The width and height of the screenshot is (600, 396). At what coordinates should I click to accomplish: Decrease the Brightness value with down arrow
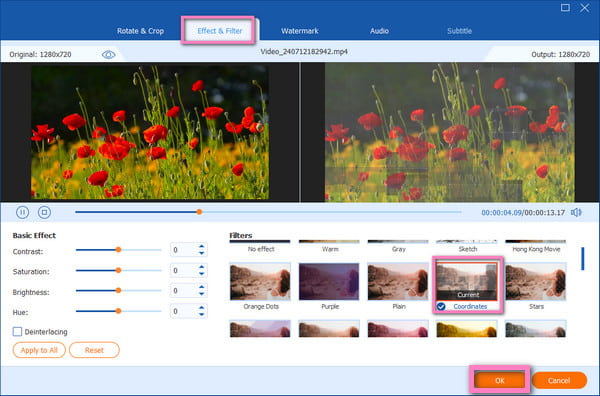(201, 294)
